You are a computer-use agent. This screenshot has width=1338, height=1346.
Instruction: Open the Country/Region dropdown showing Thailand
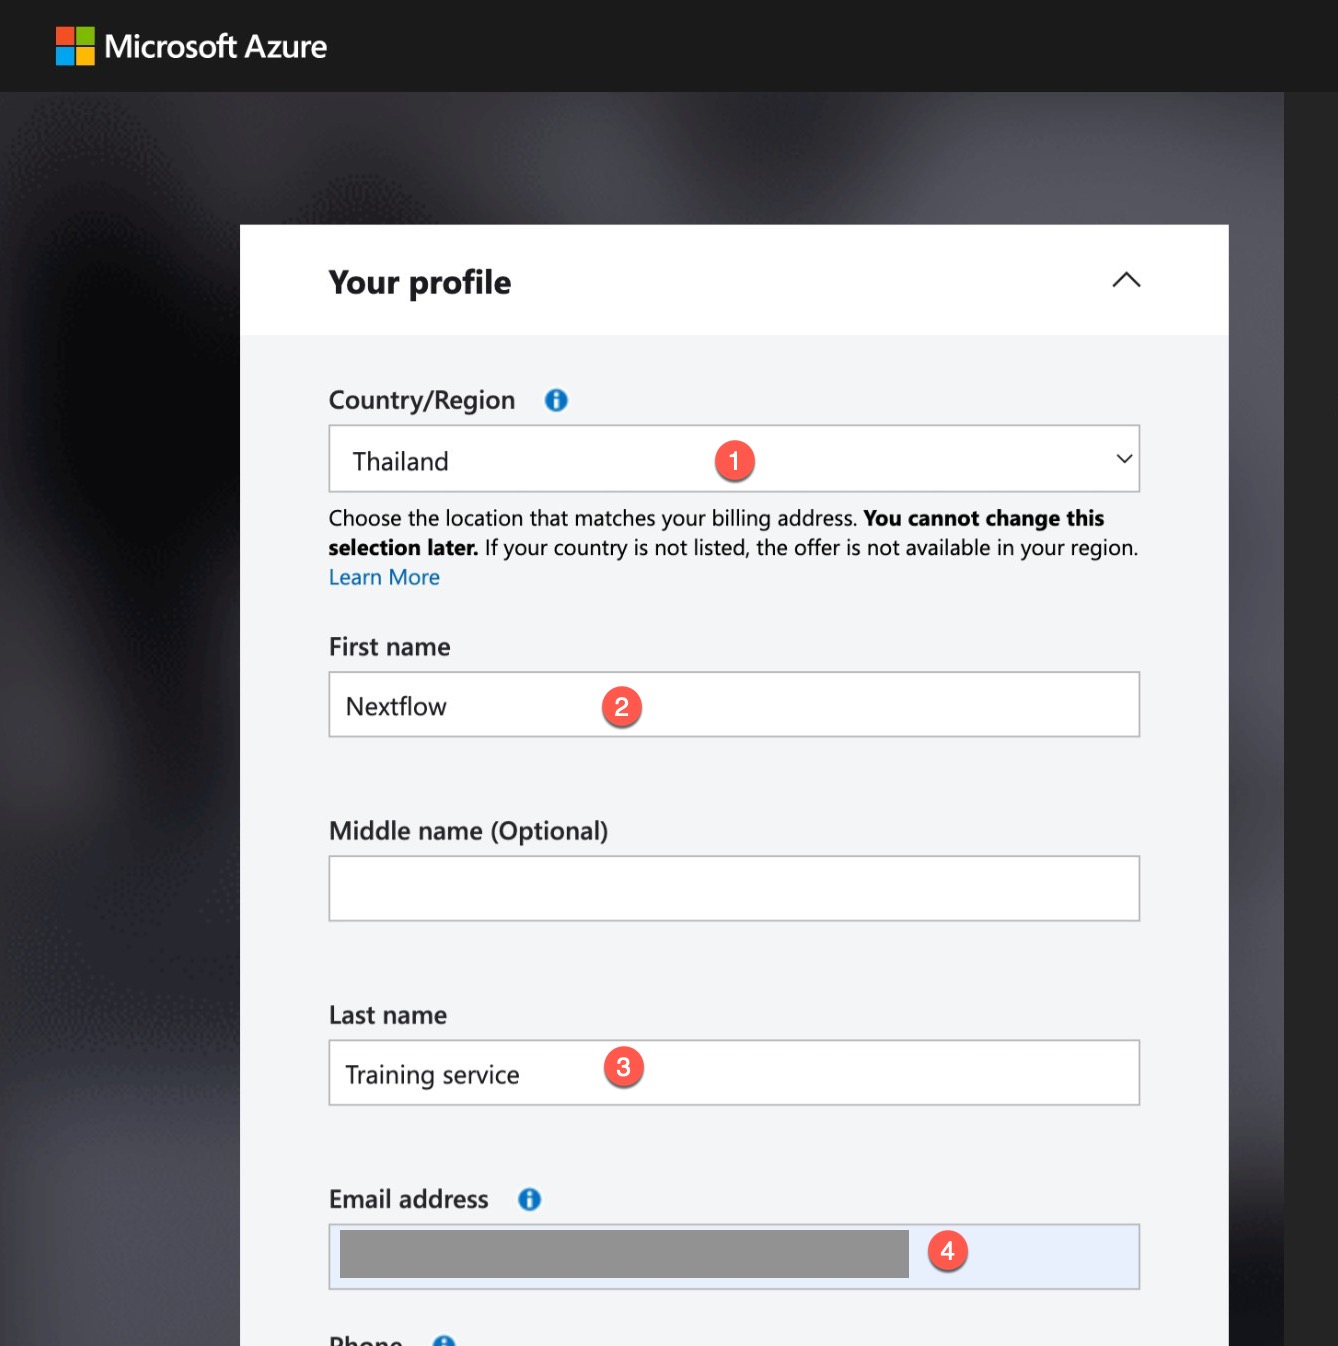tap(734, 459)
